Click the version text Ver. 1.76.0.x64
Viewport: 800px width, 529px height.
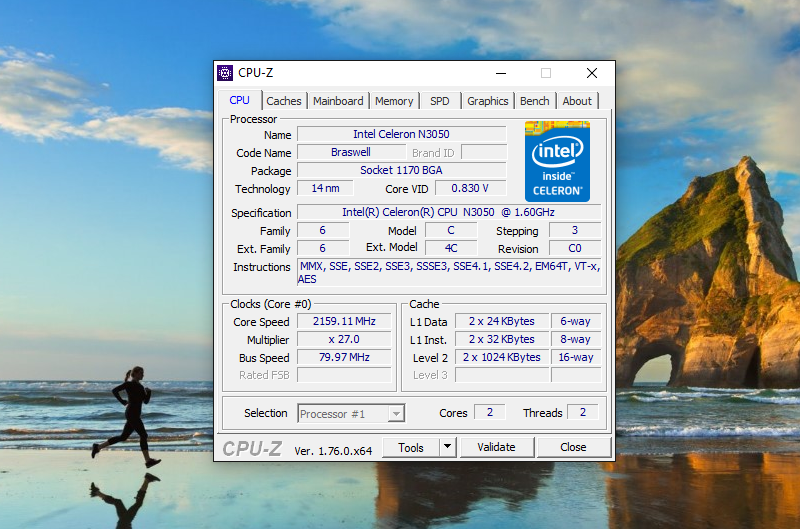coord(333,451)
